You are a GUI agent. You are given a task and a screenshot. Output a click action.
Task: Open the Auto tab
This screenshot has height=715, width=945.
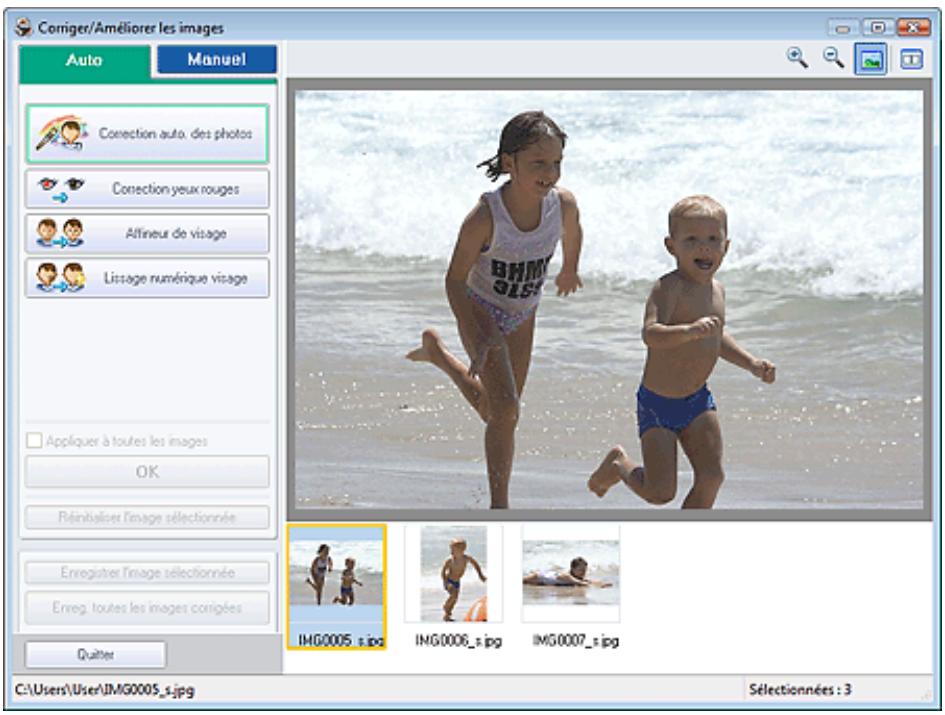point(84,60)
